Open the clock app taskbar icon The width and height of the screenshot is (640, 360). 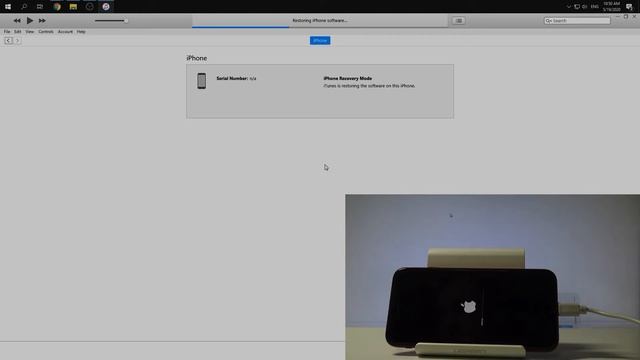89,7
